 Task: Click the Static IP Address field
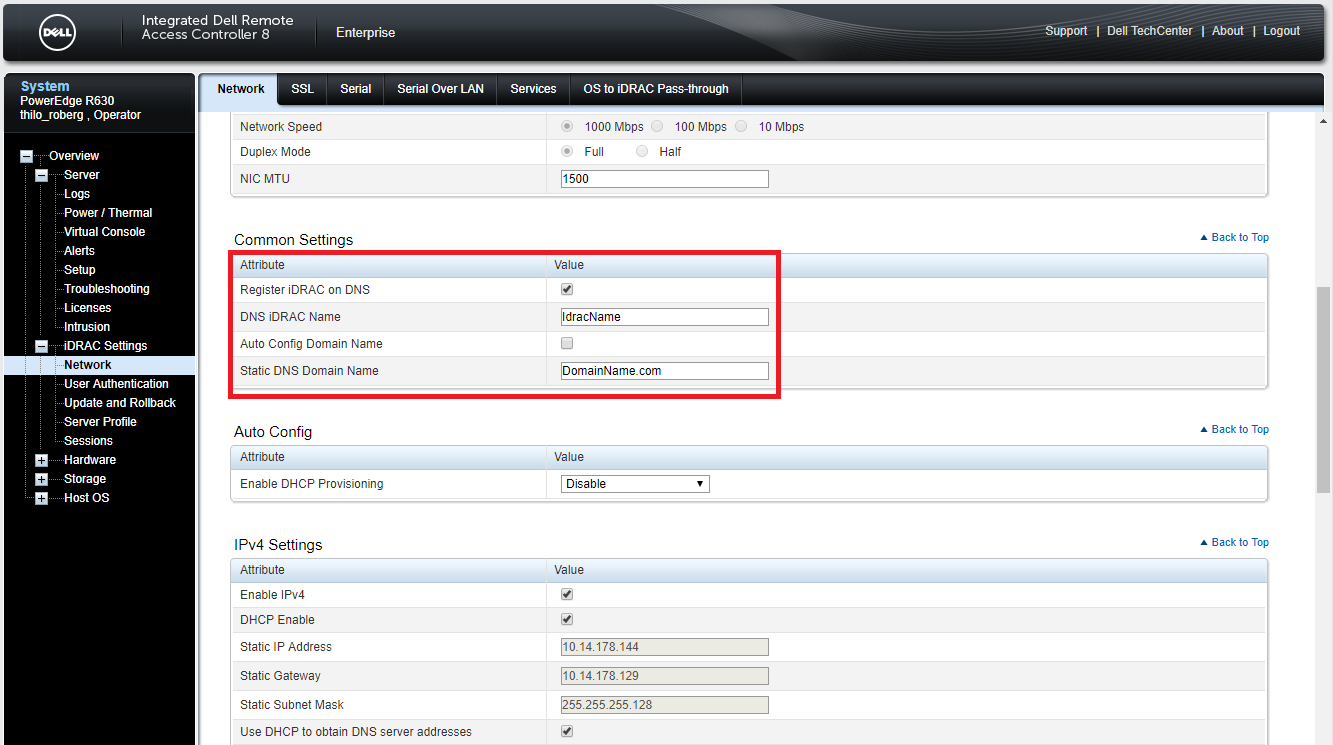click(665, 647)
